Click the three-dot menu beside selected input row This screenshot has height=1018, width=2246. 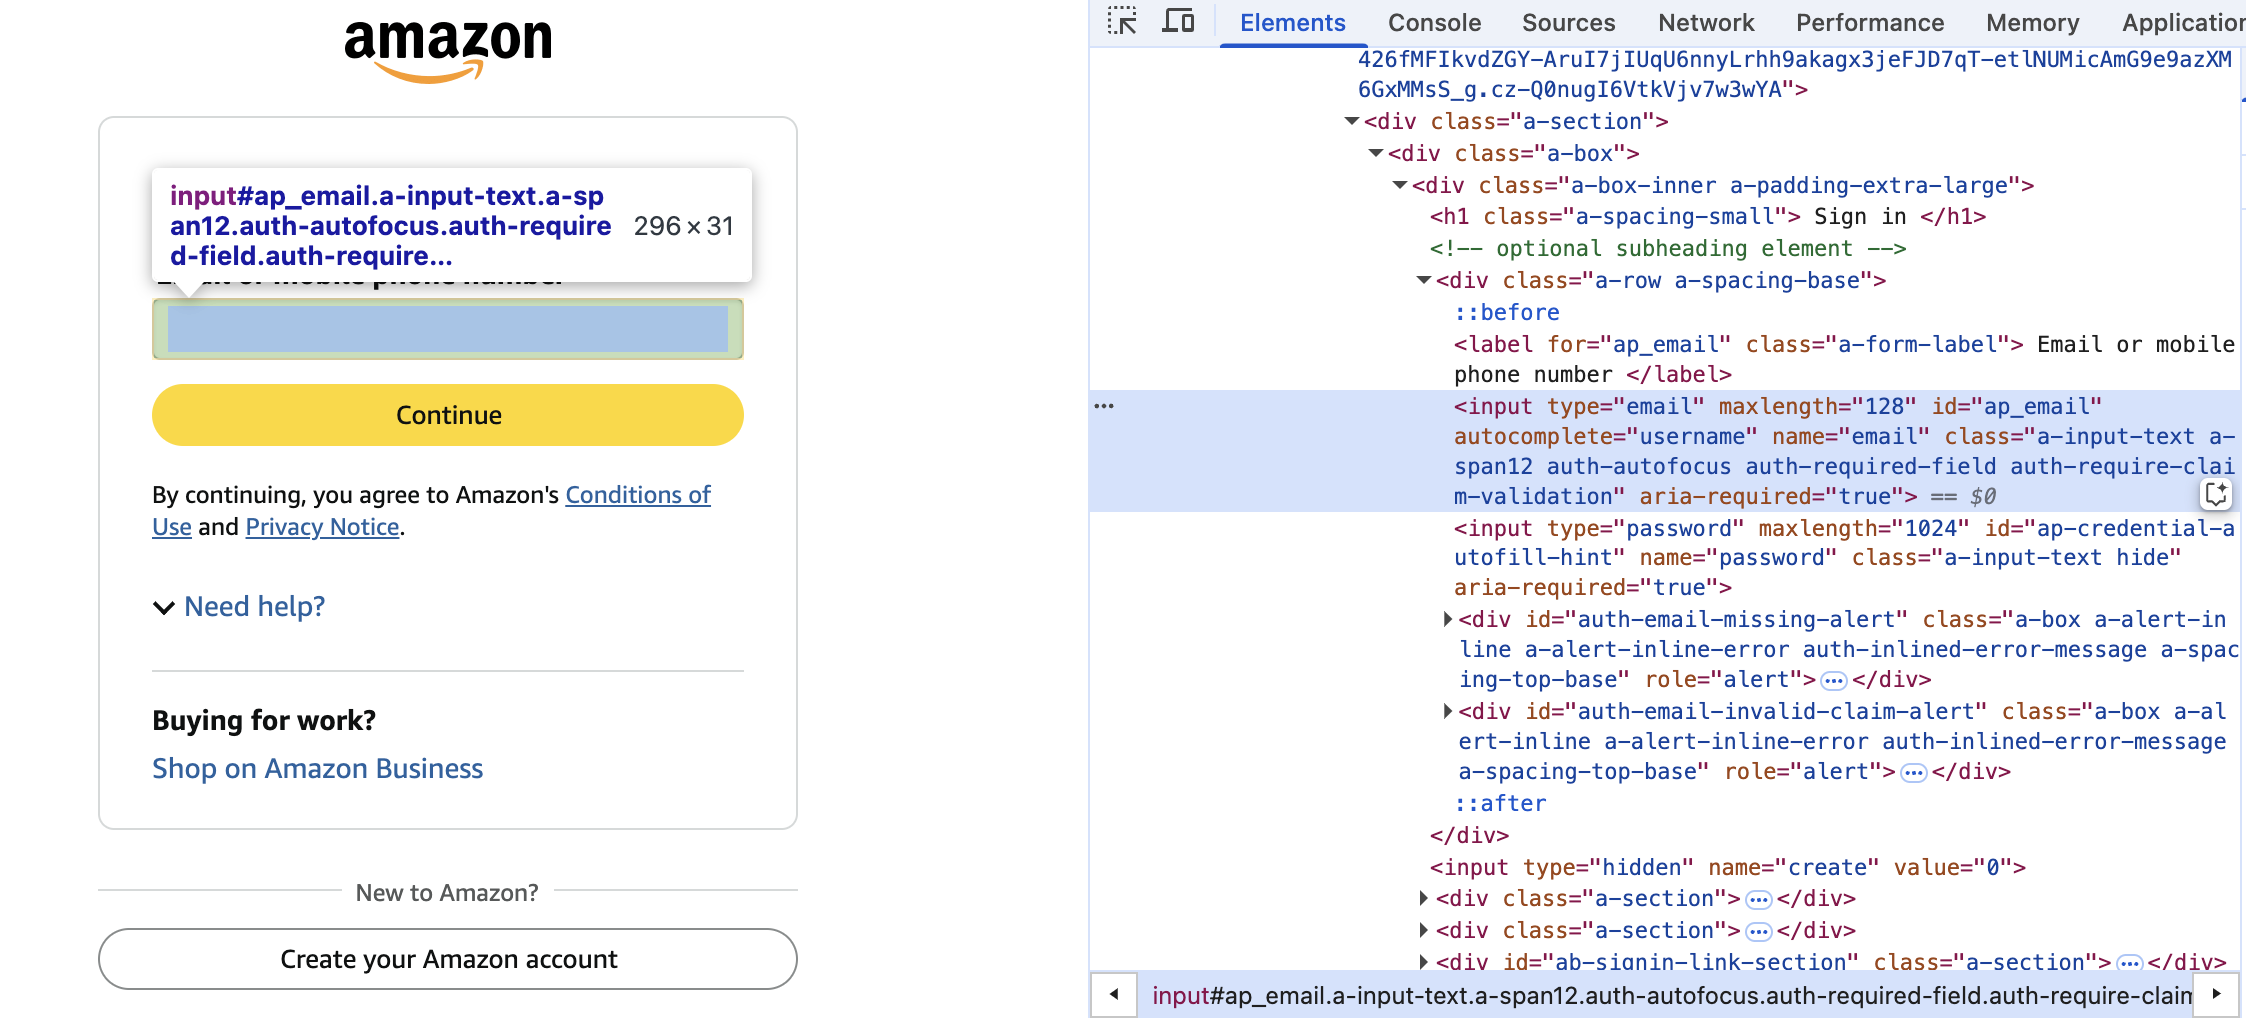[1104, 406]
